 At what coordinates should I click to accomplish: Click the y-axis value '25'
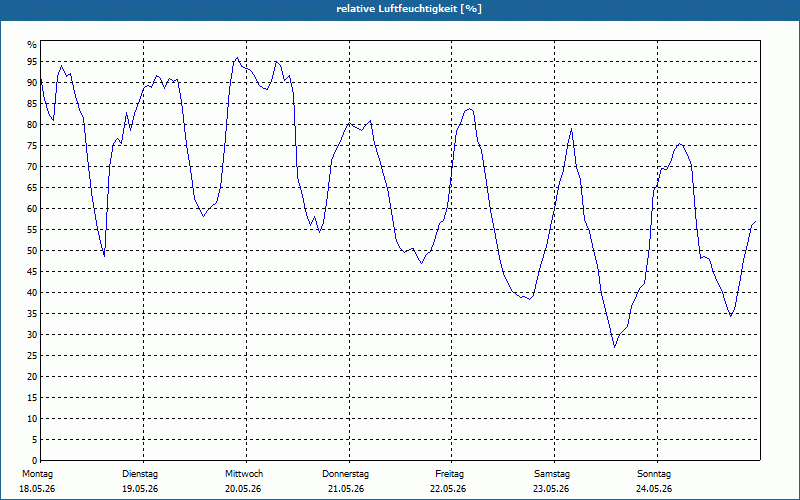[32, 356]
